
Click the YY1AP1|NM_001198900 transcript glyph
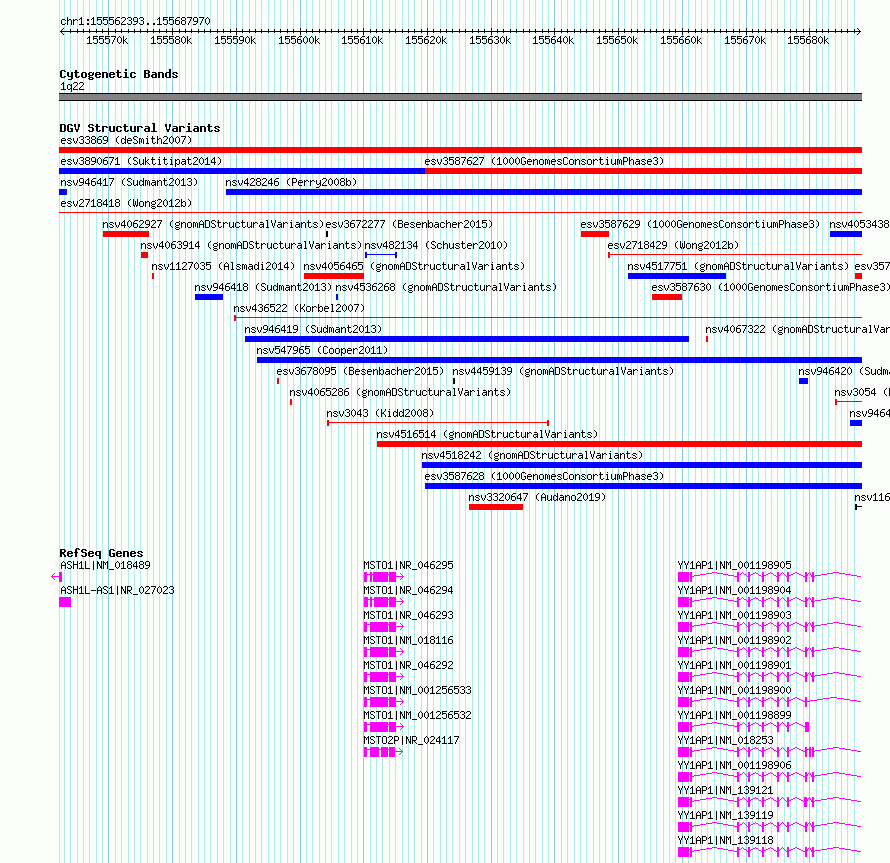[x=770, y=702]
